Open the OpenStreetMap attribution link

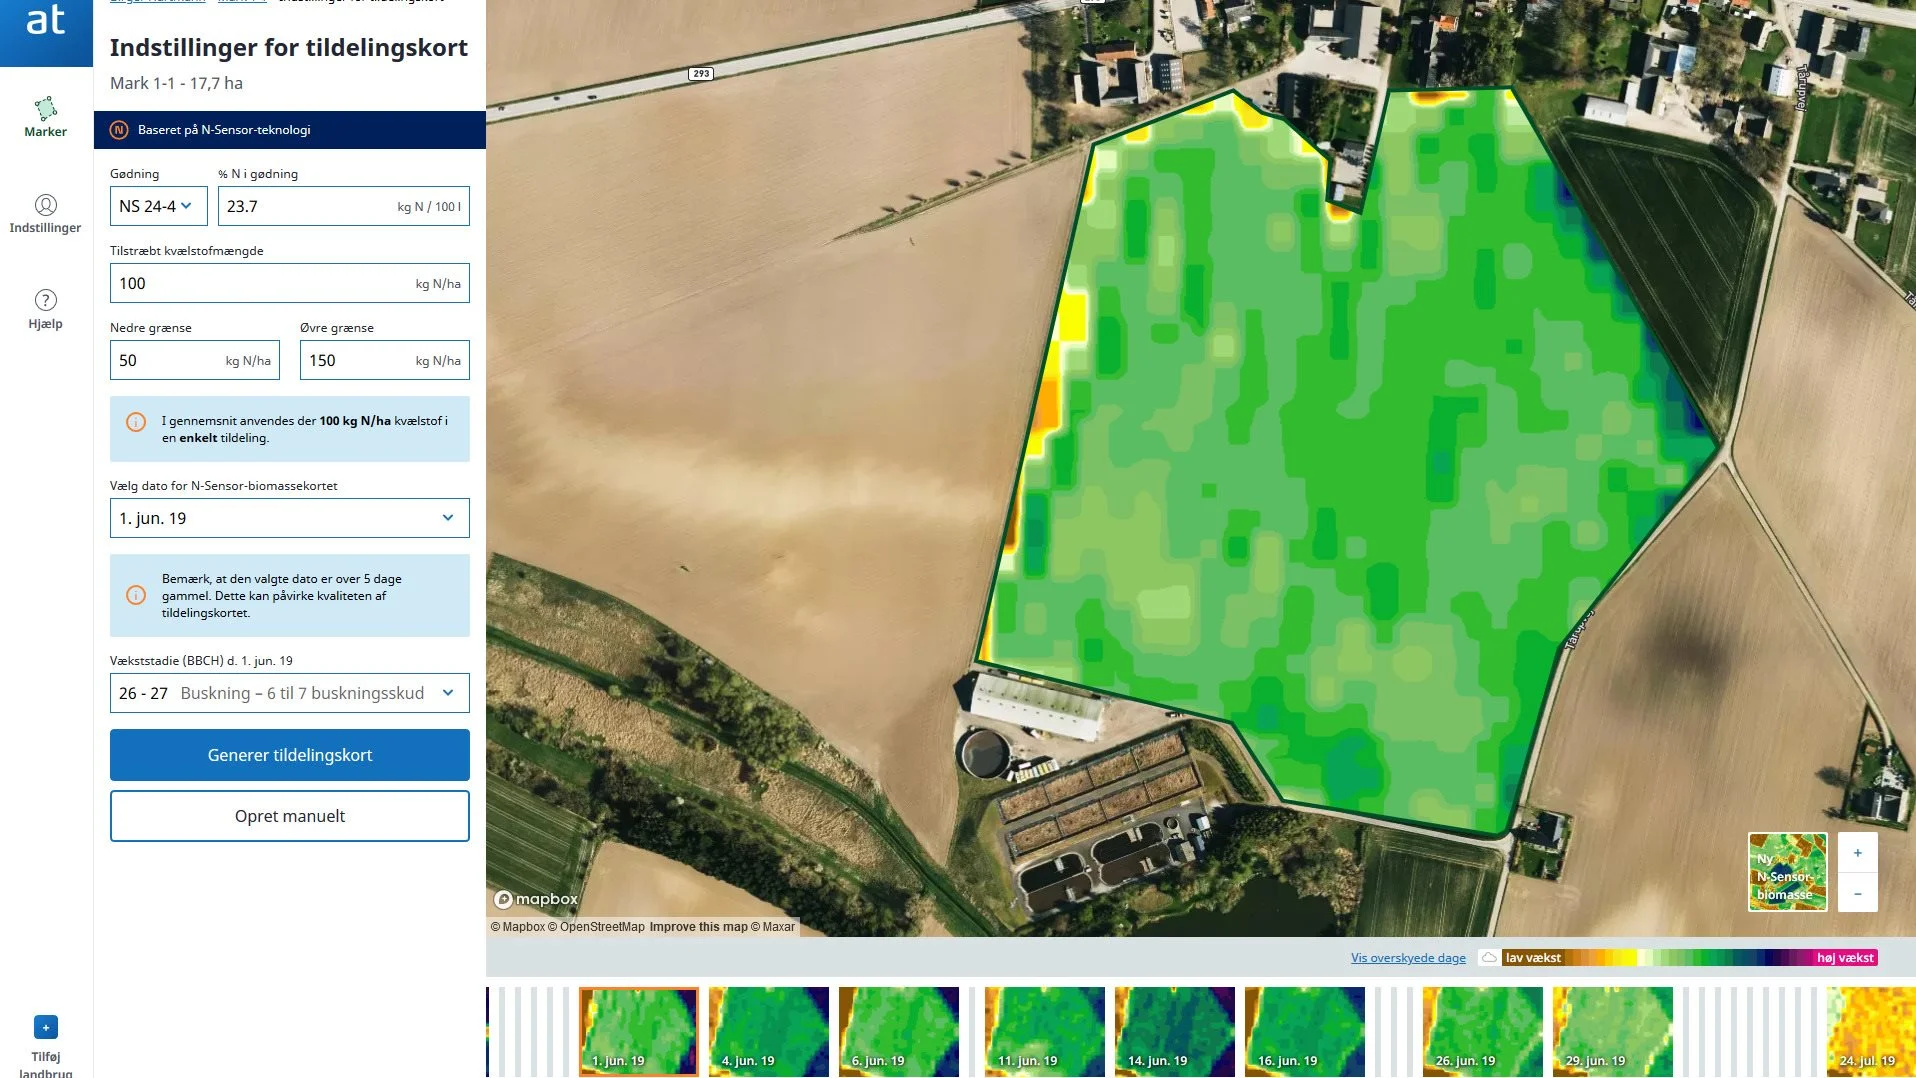596,927
